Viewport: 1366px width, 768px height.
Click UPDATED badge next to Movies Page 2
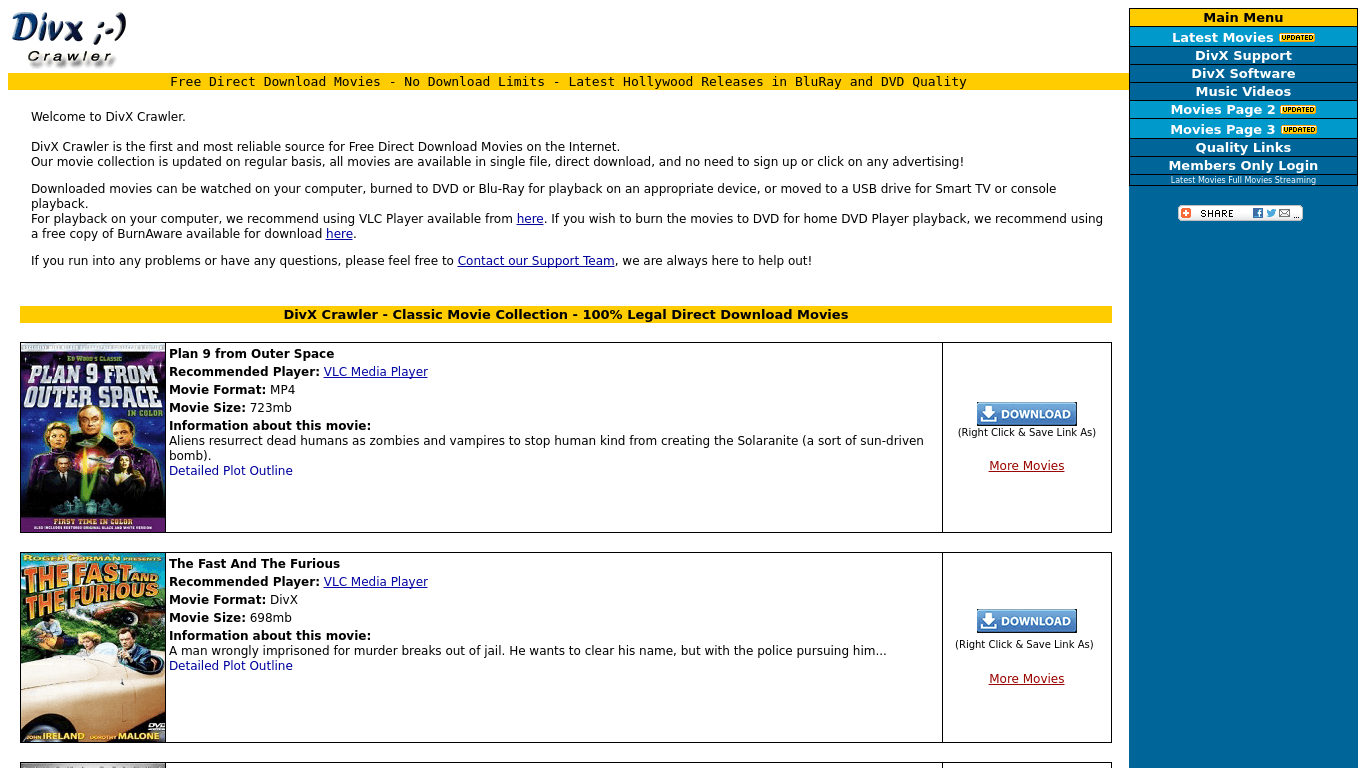(x=1298, y=110)
